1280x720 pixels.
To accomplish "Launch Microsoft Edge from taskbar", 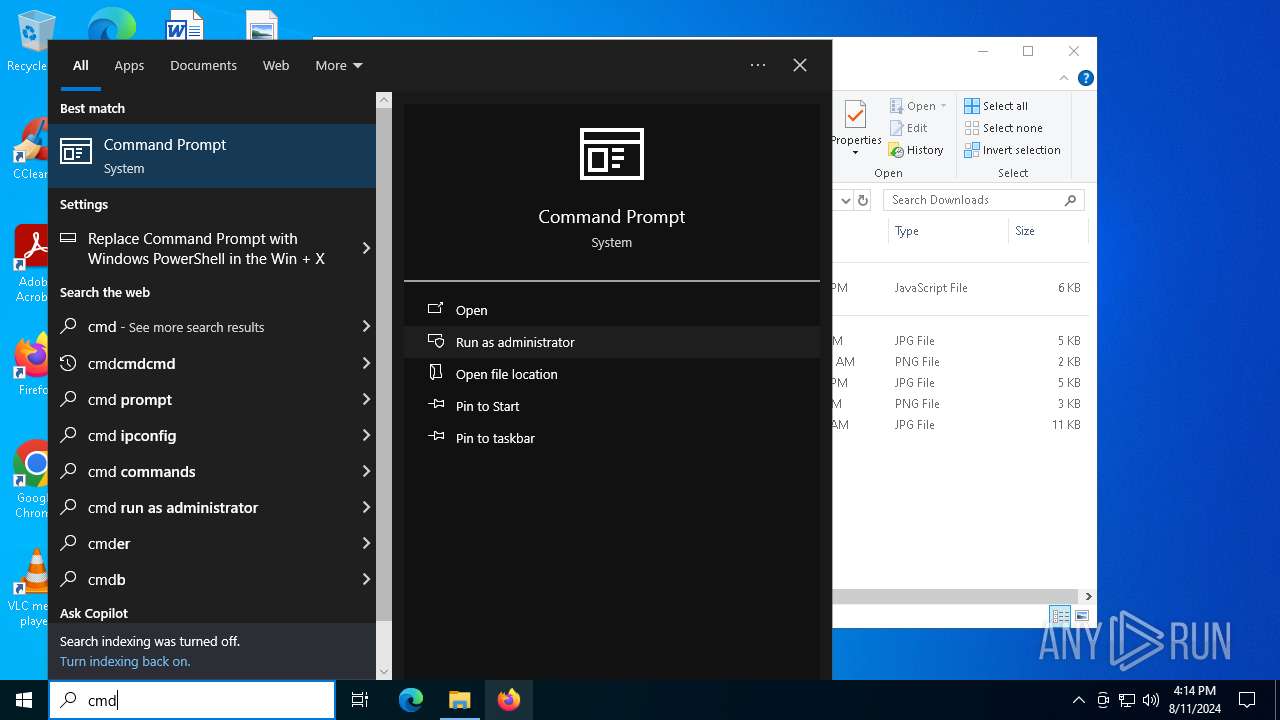I will 411,700.
